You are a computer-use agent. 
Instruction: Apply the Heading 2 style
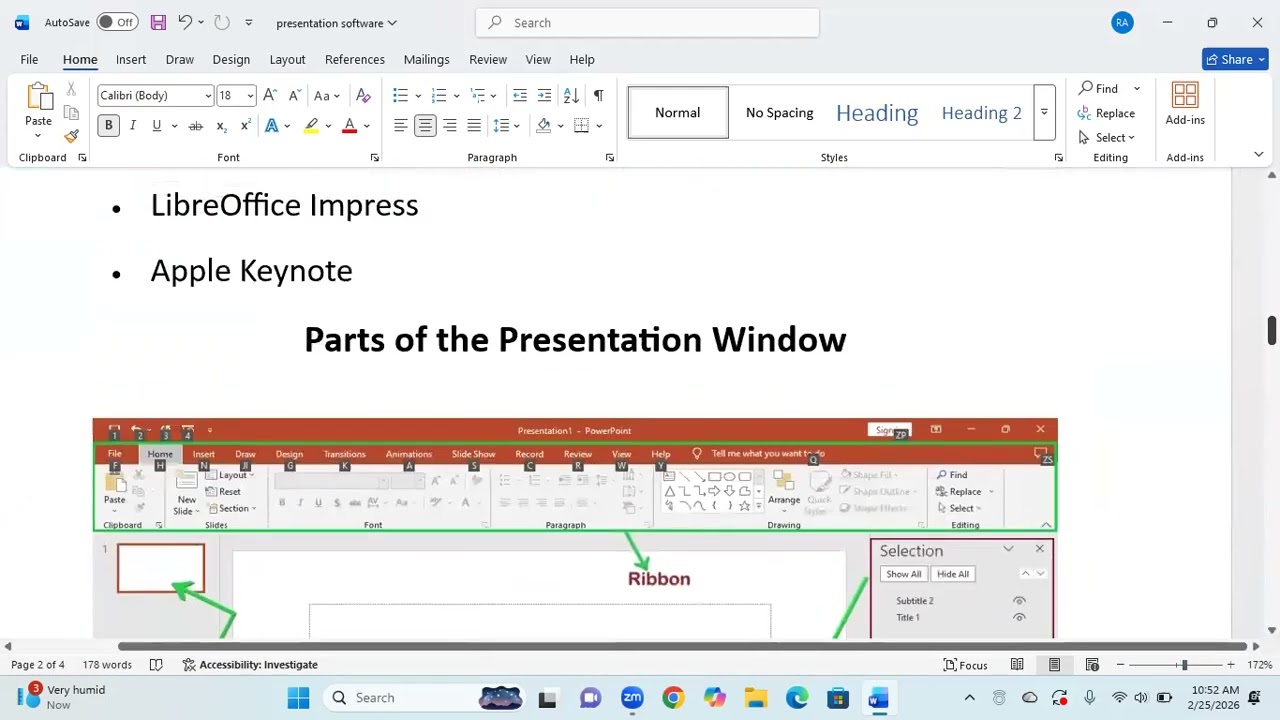coord(981,112)
